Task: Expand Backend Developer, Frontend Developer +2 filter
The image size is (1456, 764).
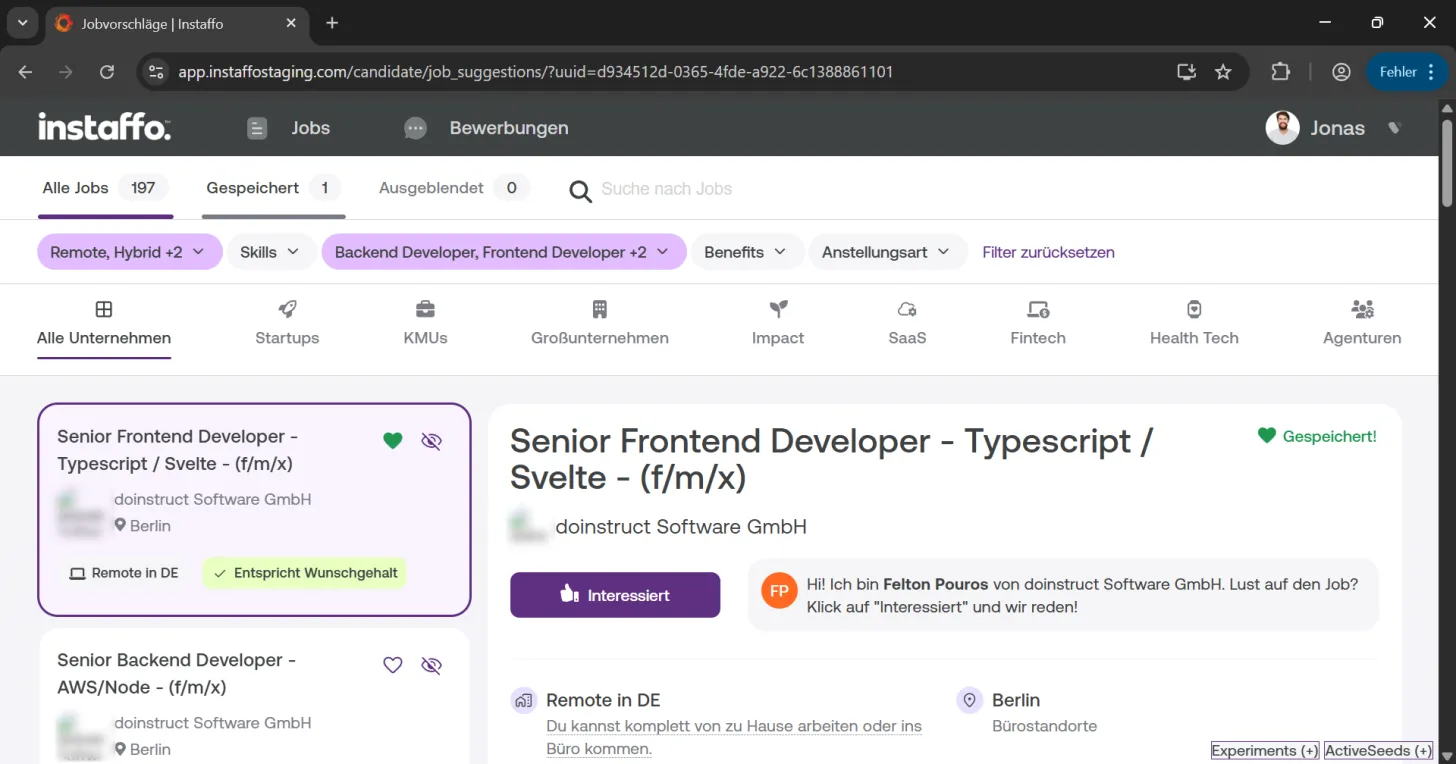Action: pyautogui.click(x=503, y=252)
